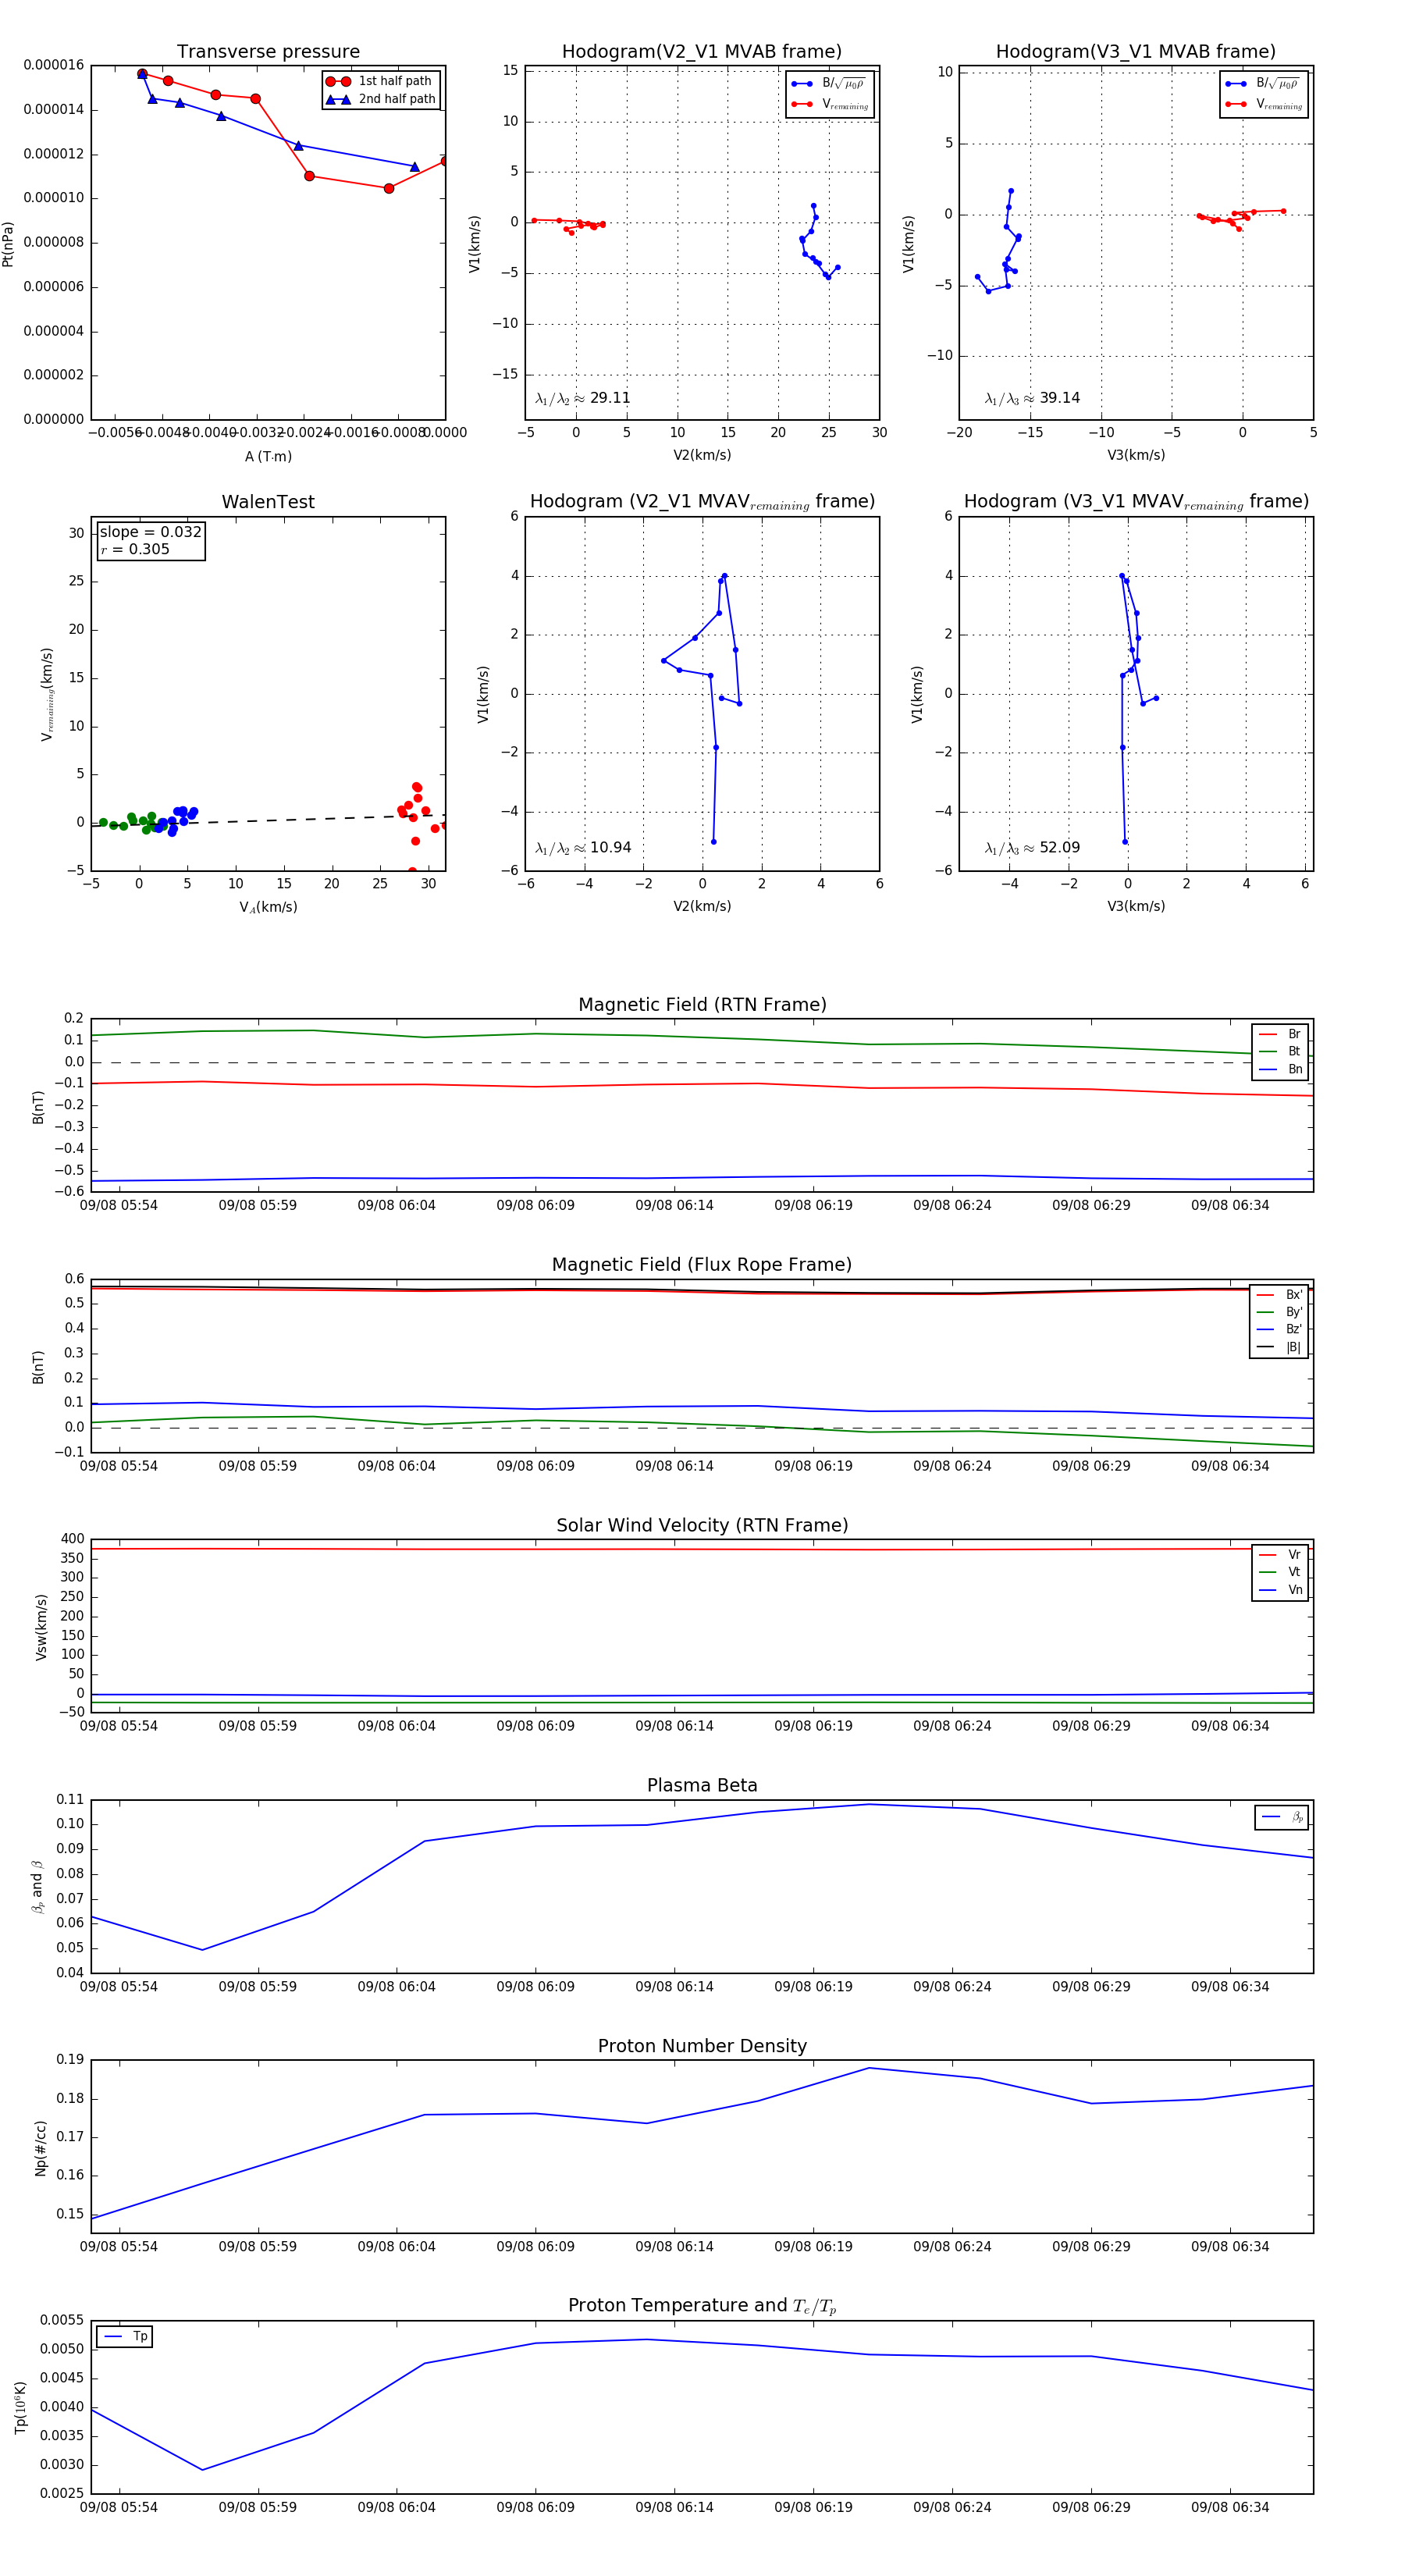Click the λ1/λ2 ≈ 29.11 annotation
The width and height of the screenshot is (1405, 2576).
pos(582,398)
